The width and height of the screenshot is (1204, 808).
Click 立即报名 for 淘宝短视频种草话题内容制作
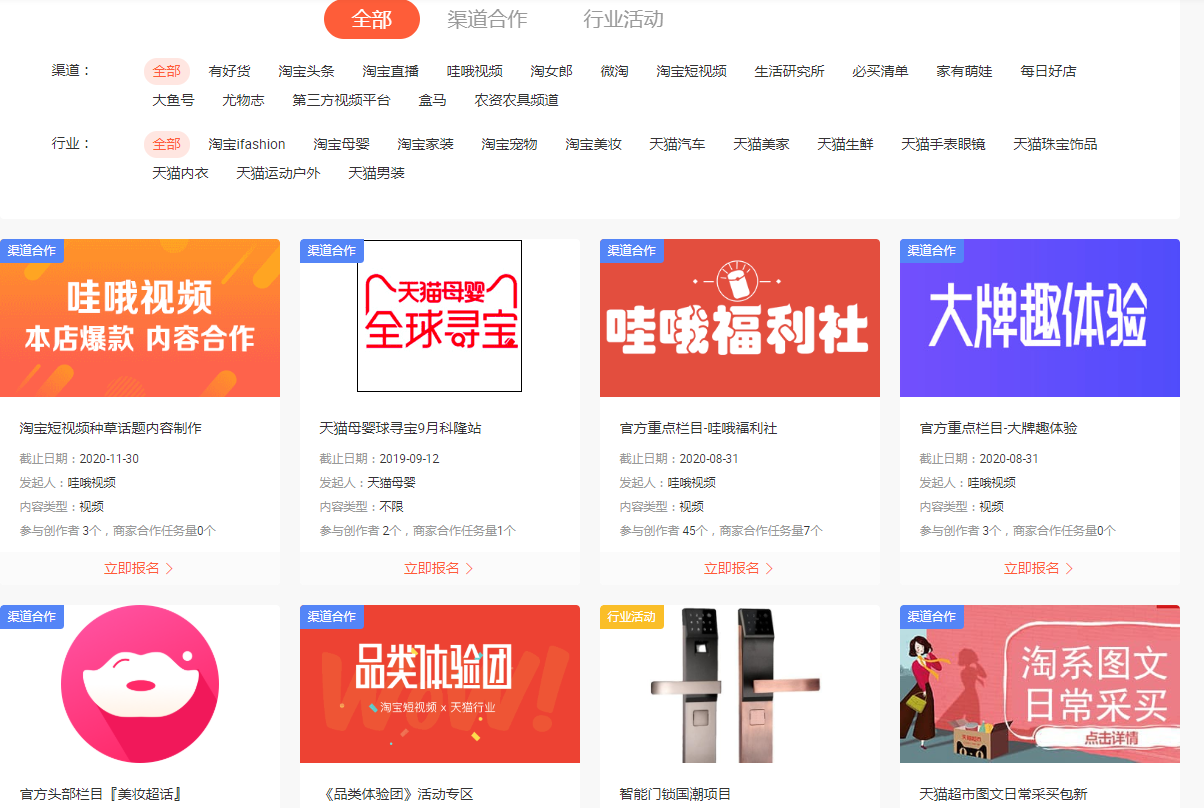click(x=139, y=568)
